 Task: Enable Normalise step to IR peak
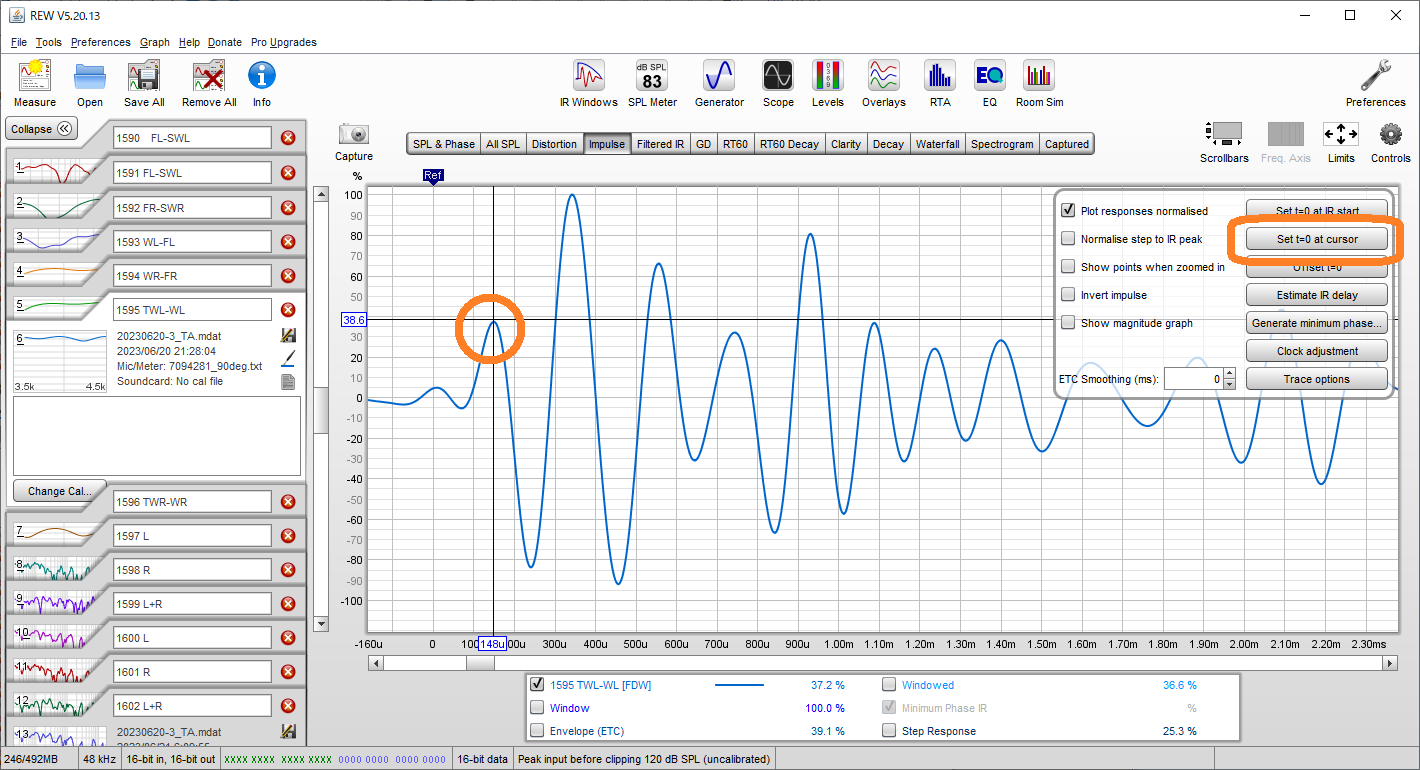point(1068,239)
